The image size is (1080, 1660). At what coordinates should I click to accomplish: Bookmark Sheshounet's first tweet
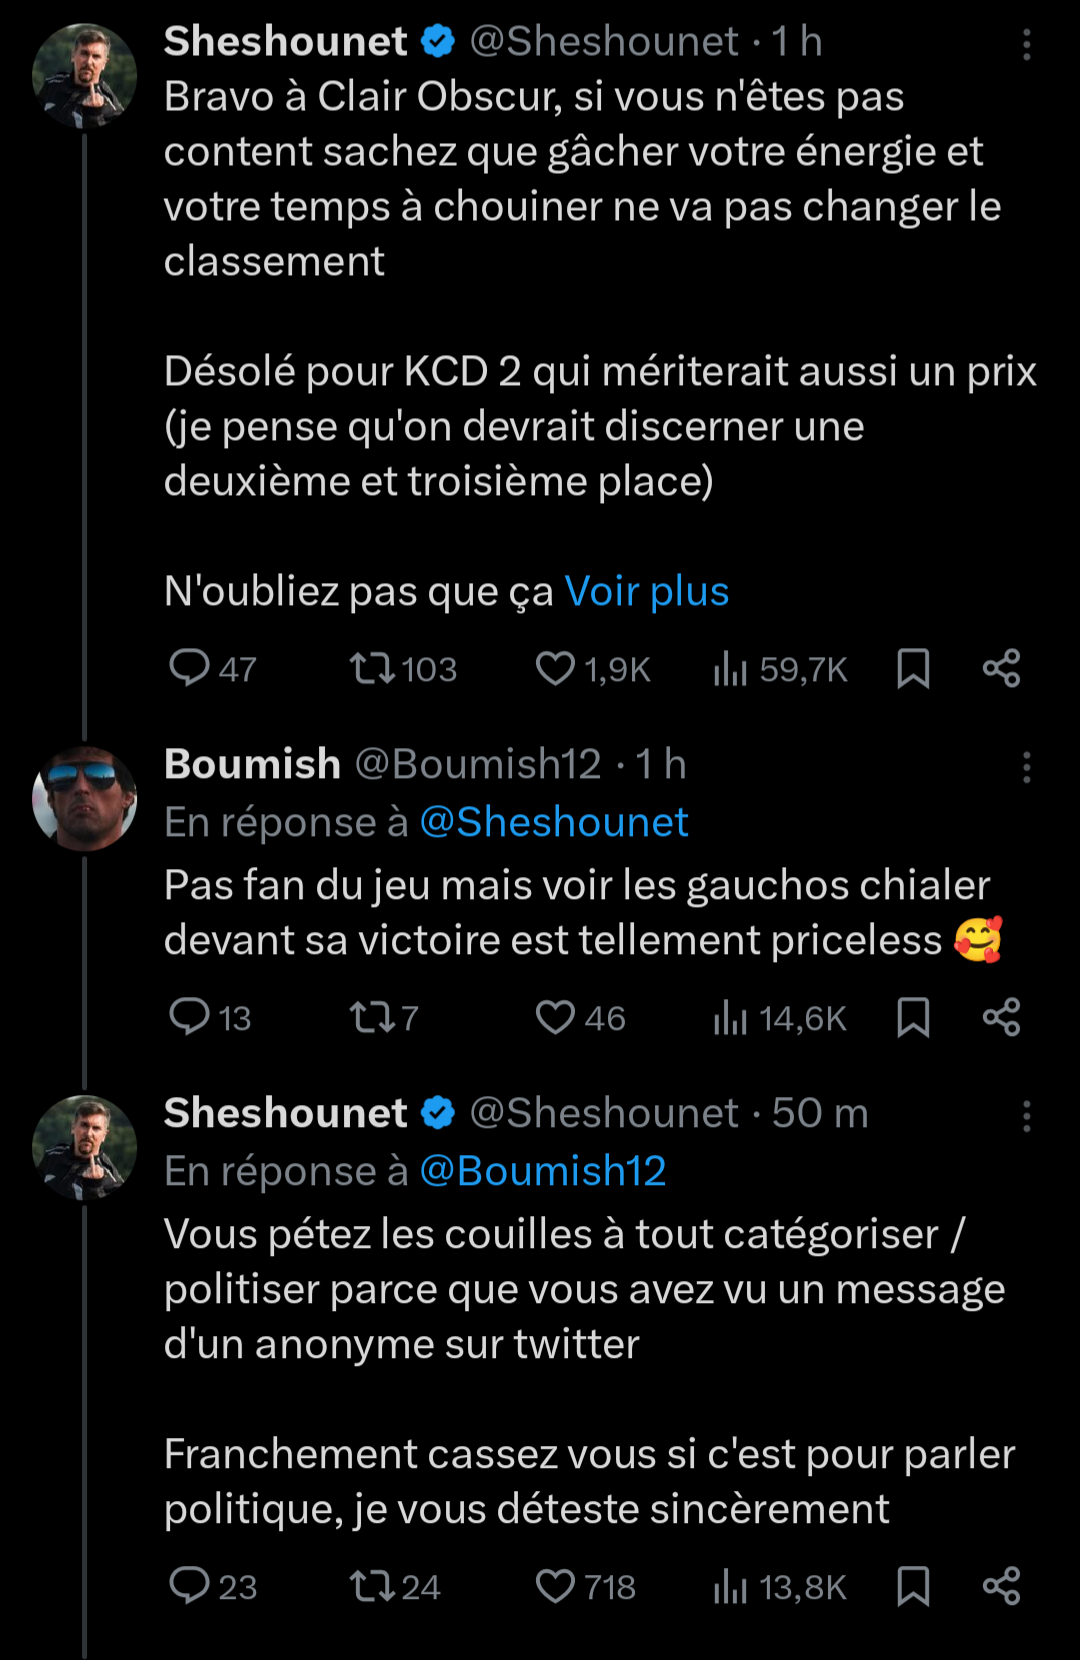coord(913,668)
